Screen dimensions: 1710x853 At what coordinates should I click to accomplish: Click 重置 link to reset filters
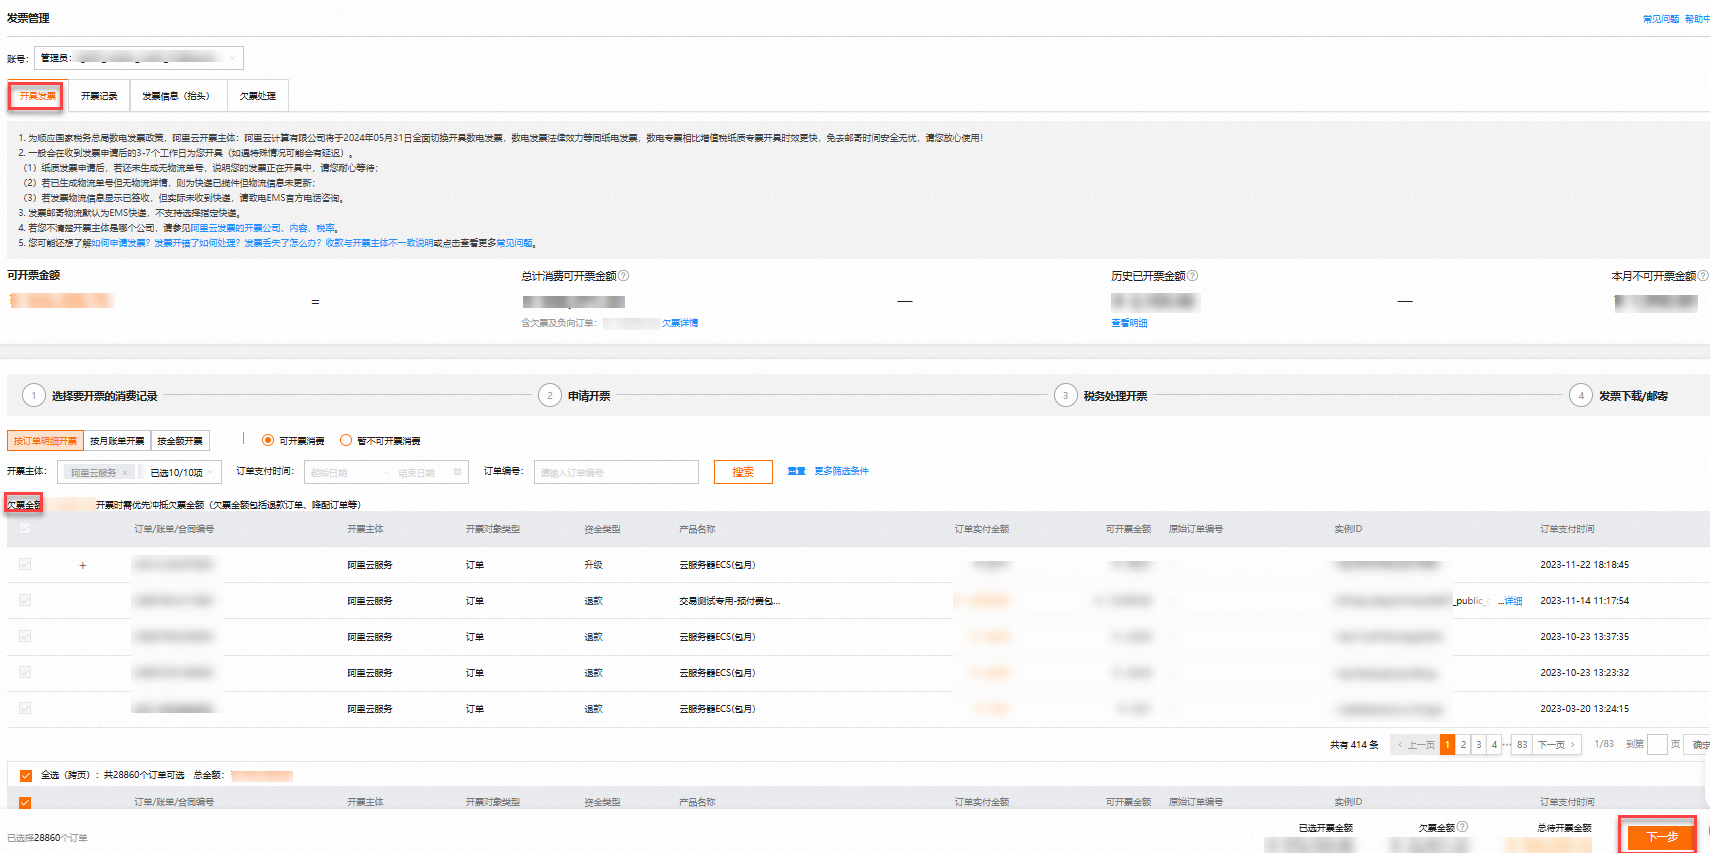[x=796, y=471]
